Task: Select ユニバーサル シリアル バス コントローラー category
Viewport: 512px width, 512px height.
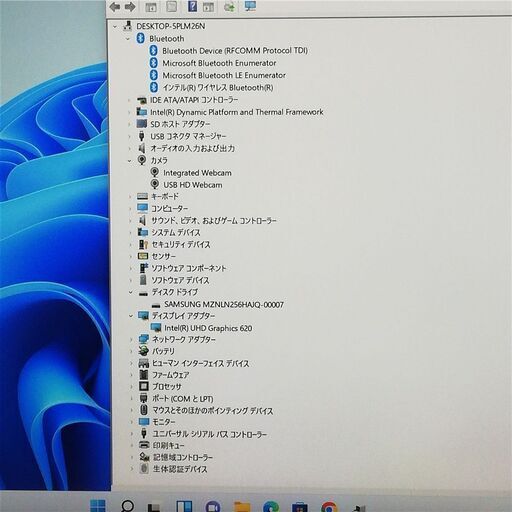Action: coord(210,434)
